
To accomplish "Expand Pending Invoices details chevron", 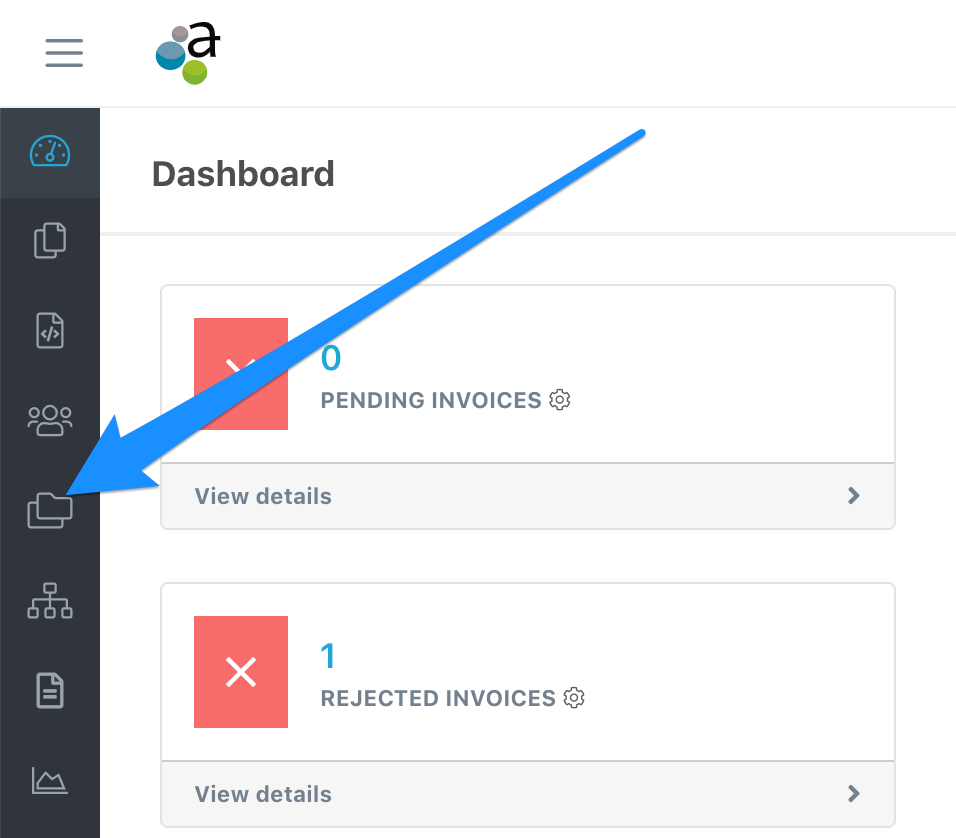I will pyautogui.click(x=854, y=495).
